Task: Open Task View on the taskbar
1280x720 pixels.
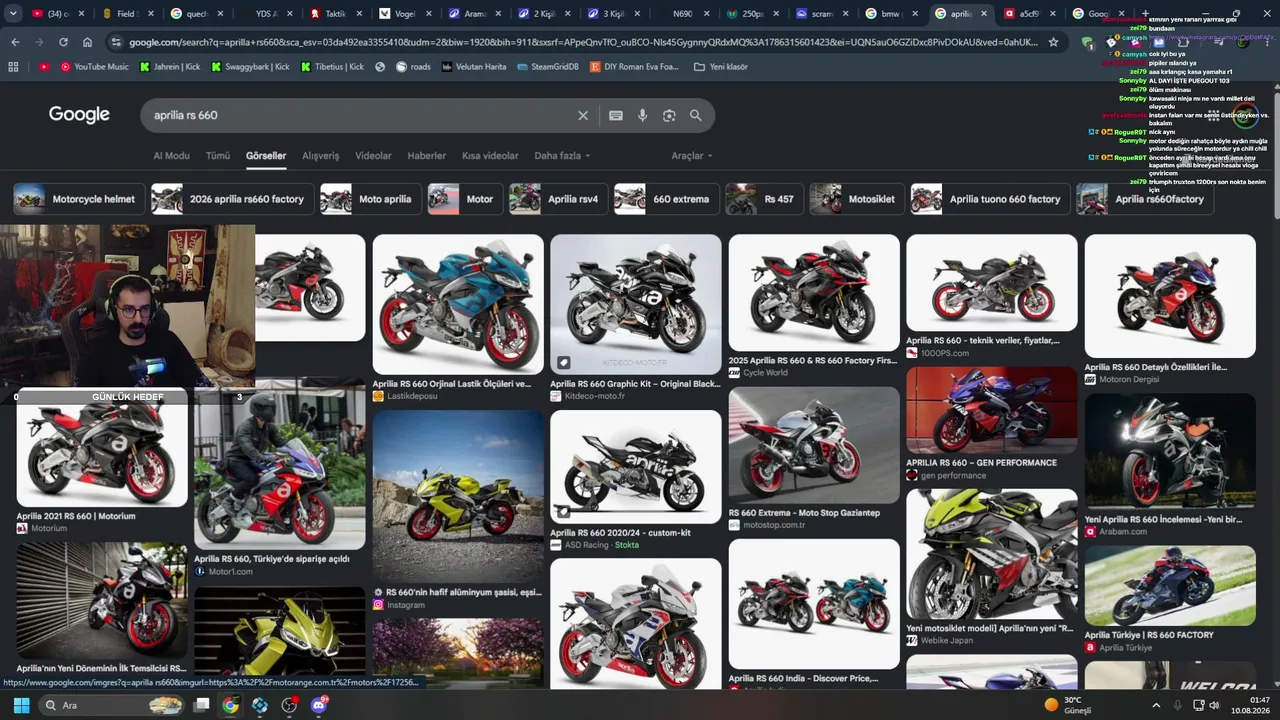Action: point(201,705)
